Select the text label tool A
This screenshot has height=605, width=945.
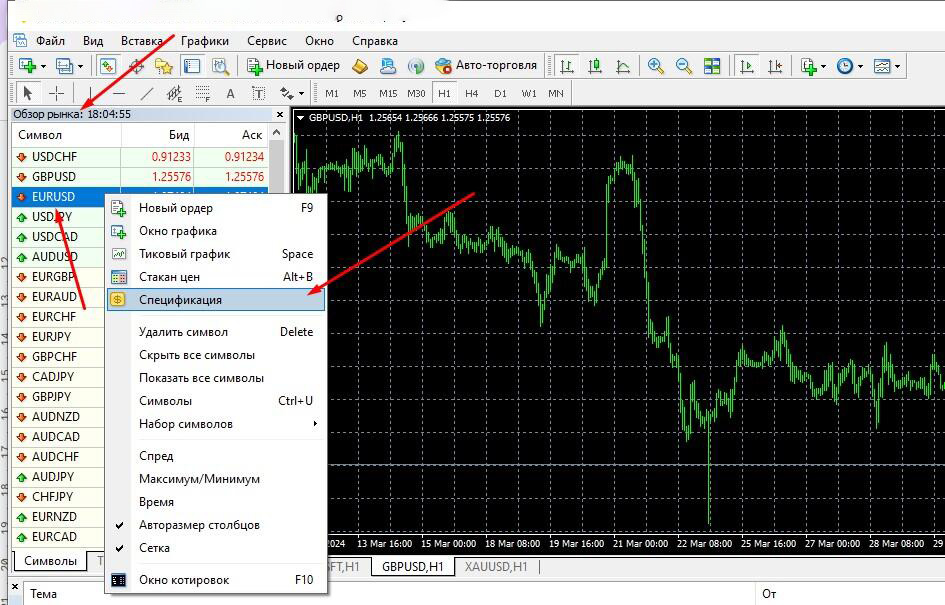[230, 93]
